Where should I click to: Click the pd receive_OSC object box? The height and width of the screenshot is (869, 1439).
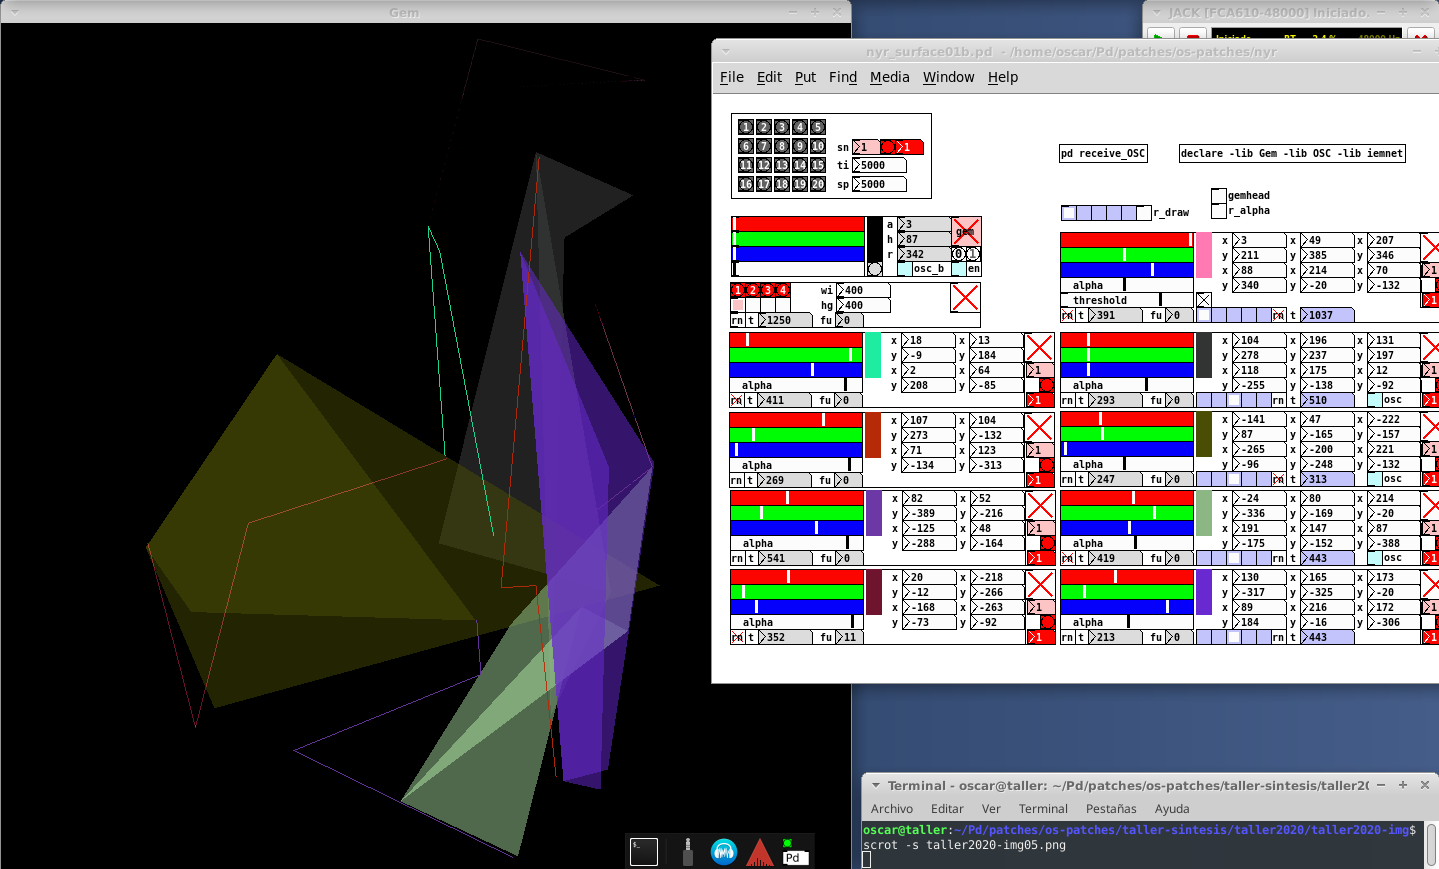tap(1102, 153)
